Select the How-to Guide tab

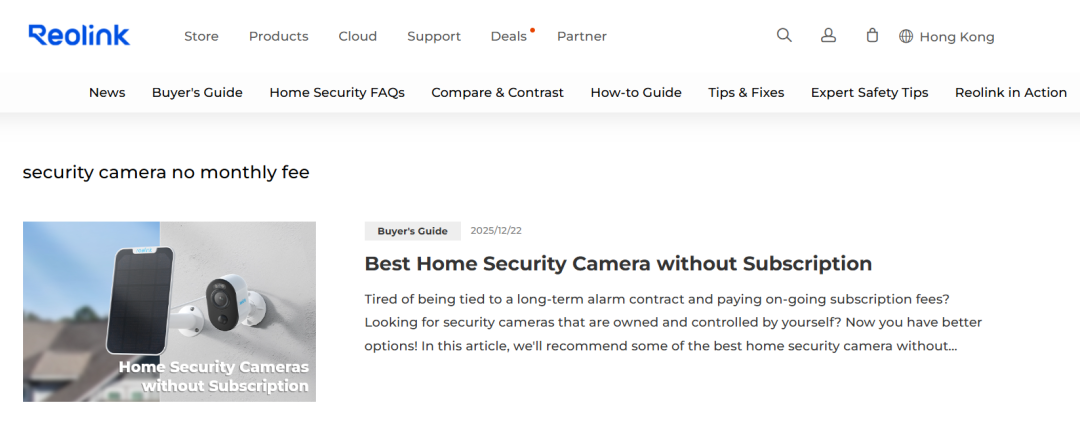coord(636,92)
